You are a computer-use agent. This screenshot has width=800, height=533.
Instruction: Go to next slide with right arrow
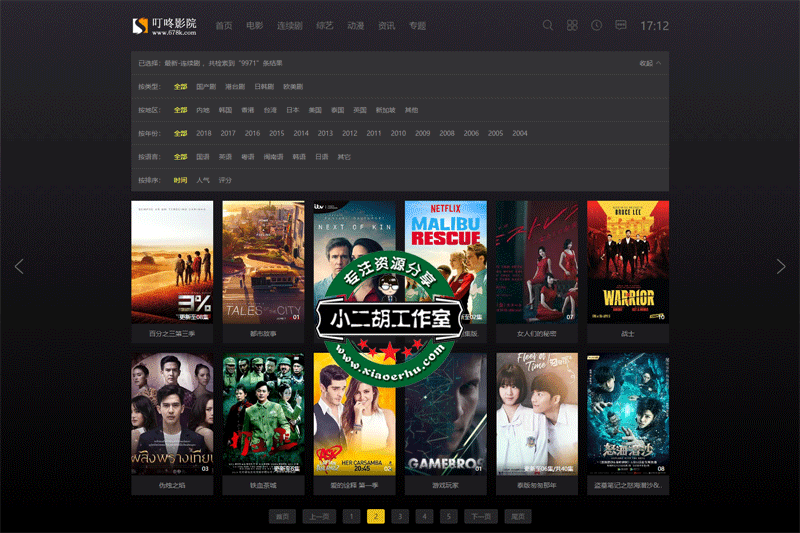point(781,266)
